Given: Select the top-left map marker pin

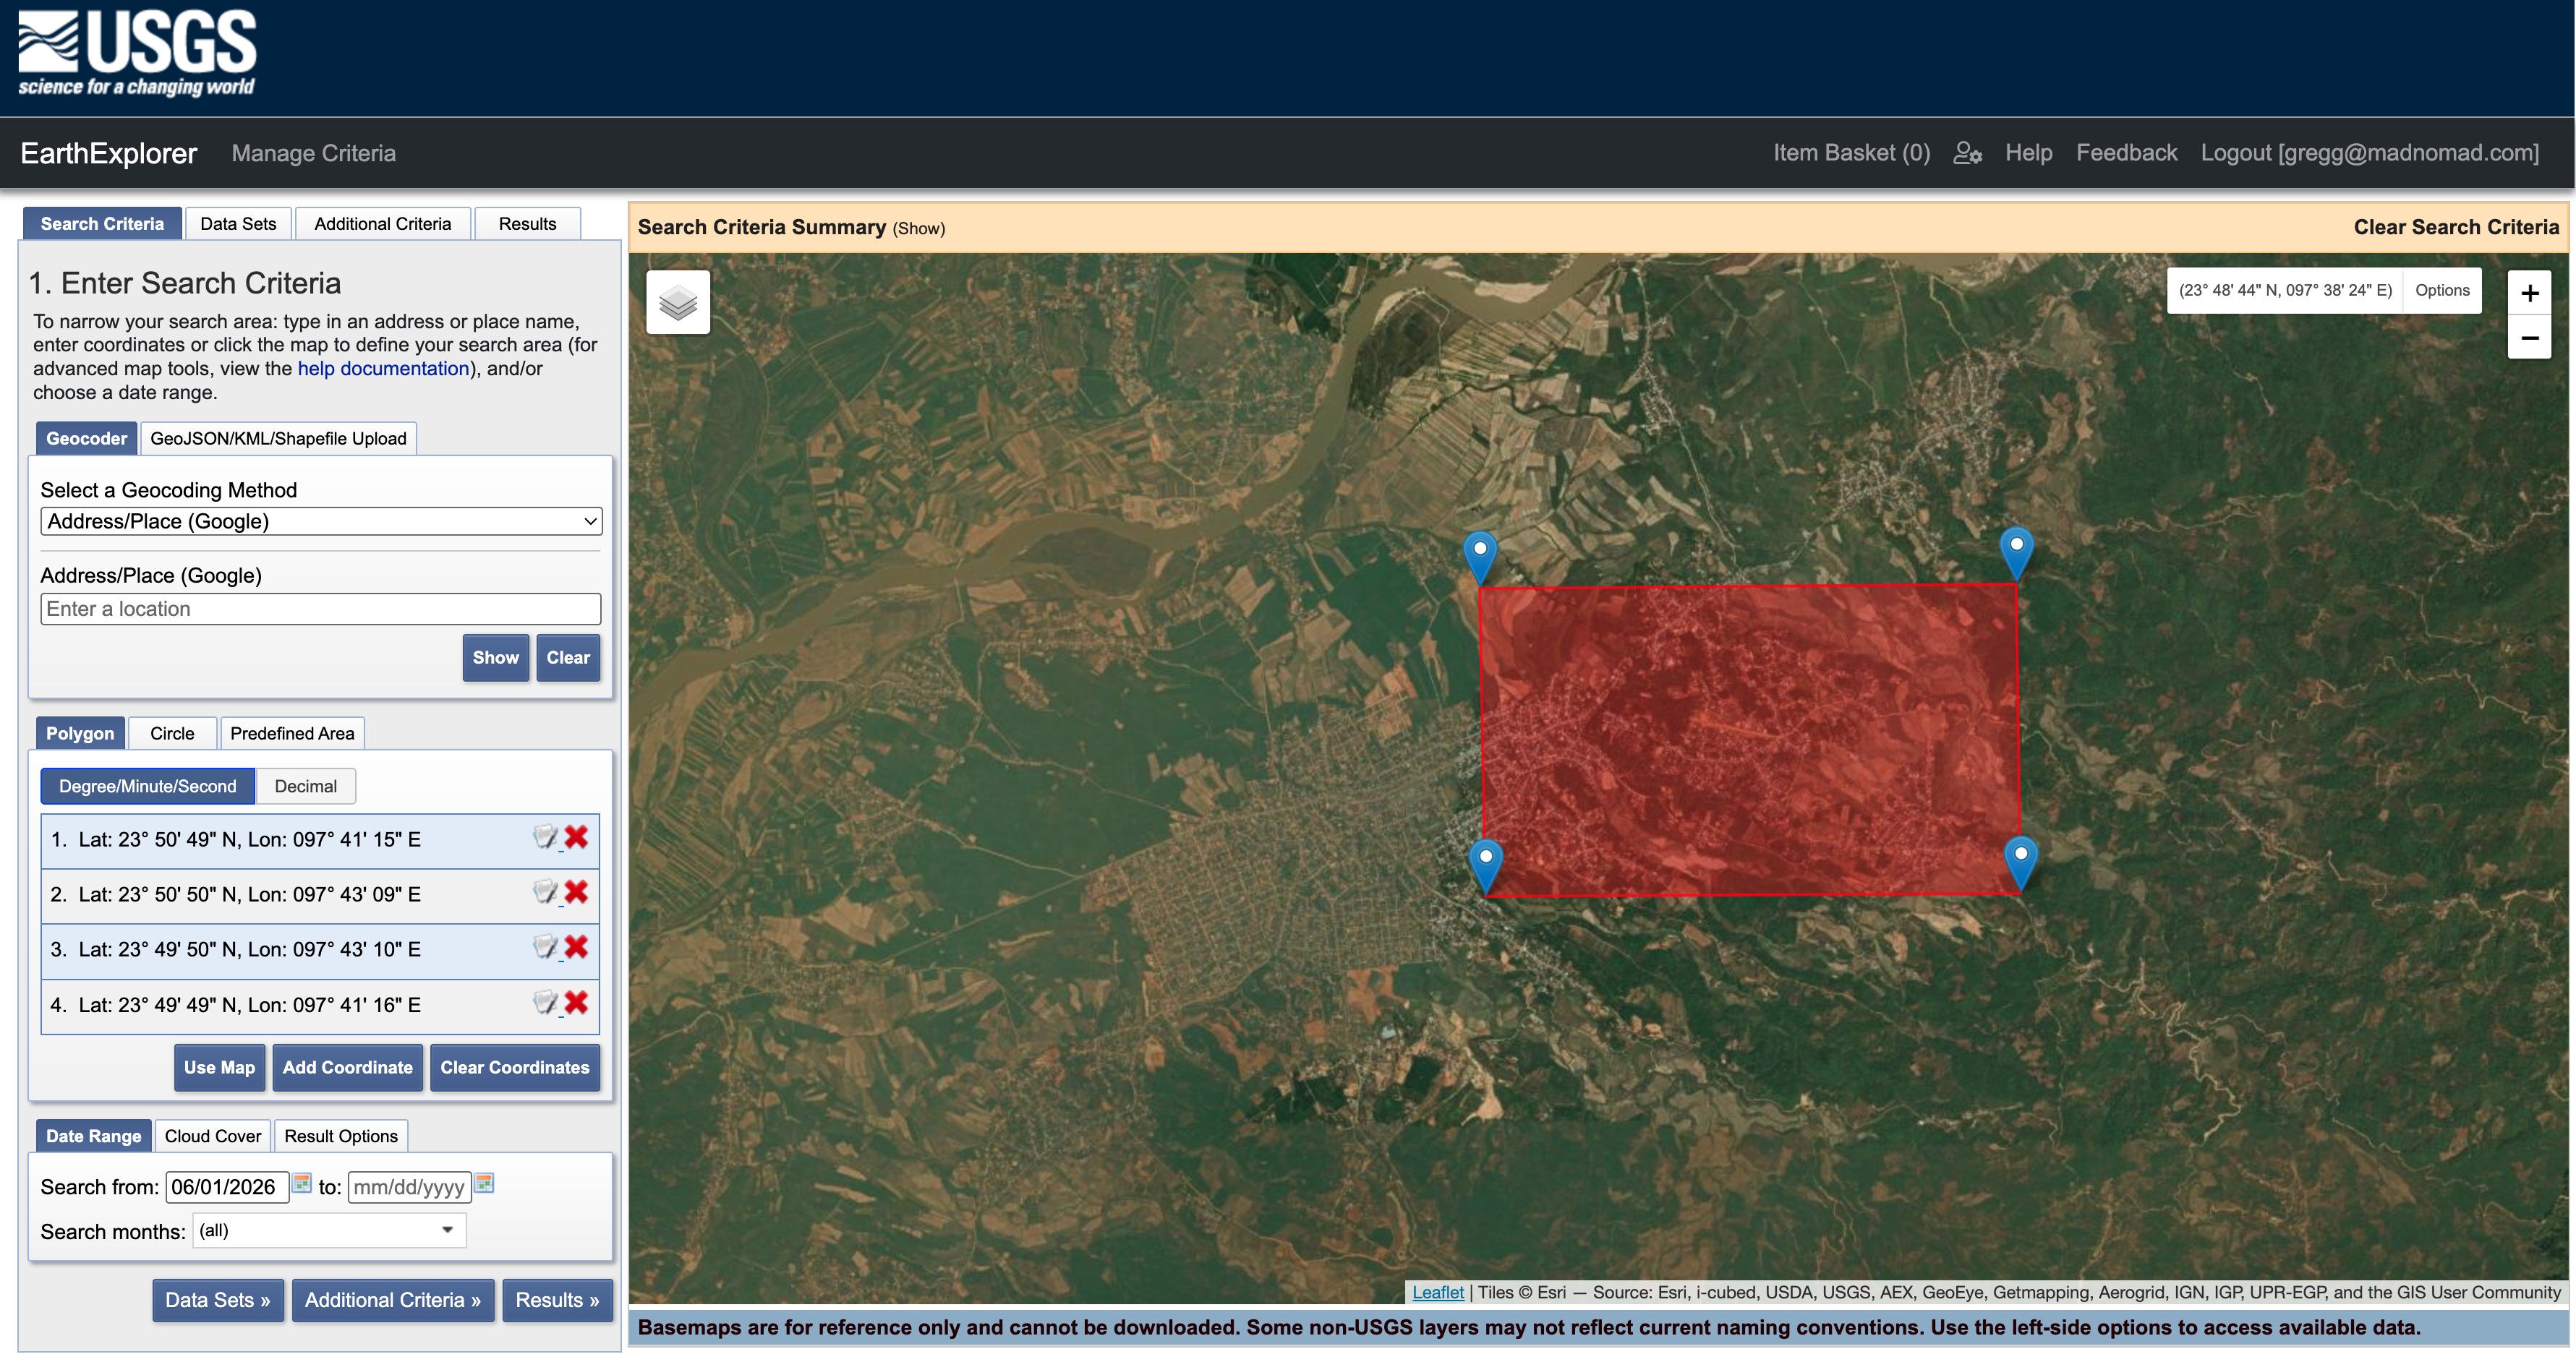Looking at the screenshot, I should click(x=1480, y=558).
